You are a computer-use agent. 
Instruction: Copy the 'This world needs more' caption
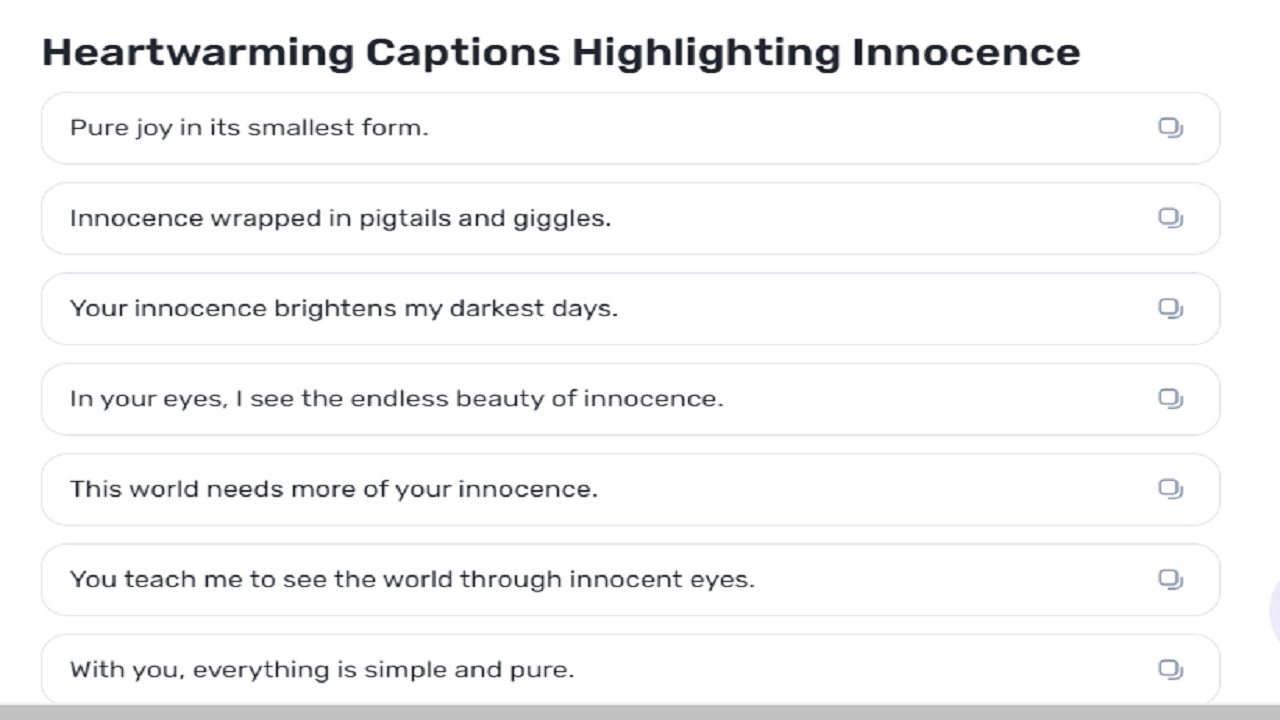1170,489
